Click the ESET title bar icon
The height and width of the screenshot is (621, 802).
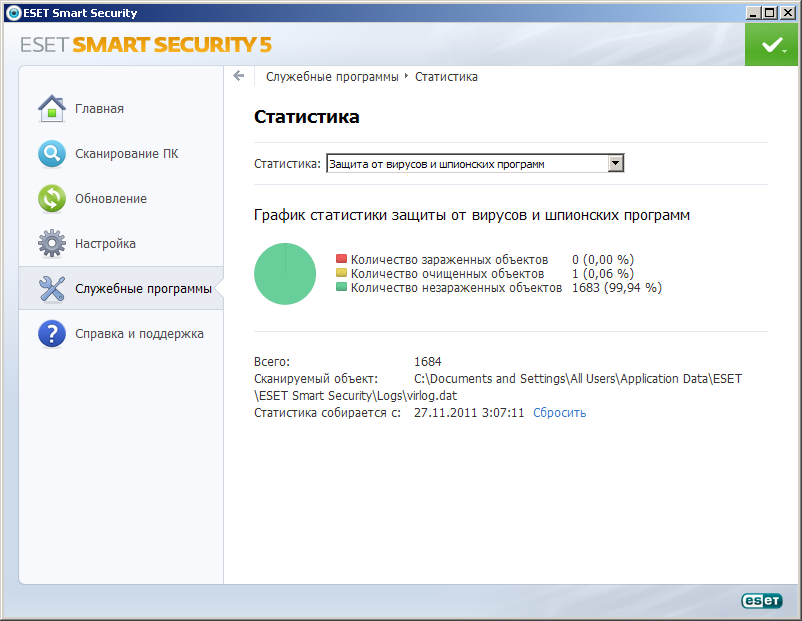click(x=11, y=13)
